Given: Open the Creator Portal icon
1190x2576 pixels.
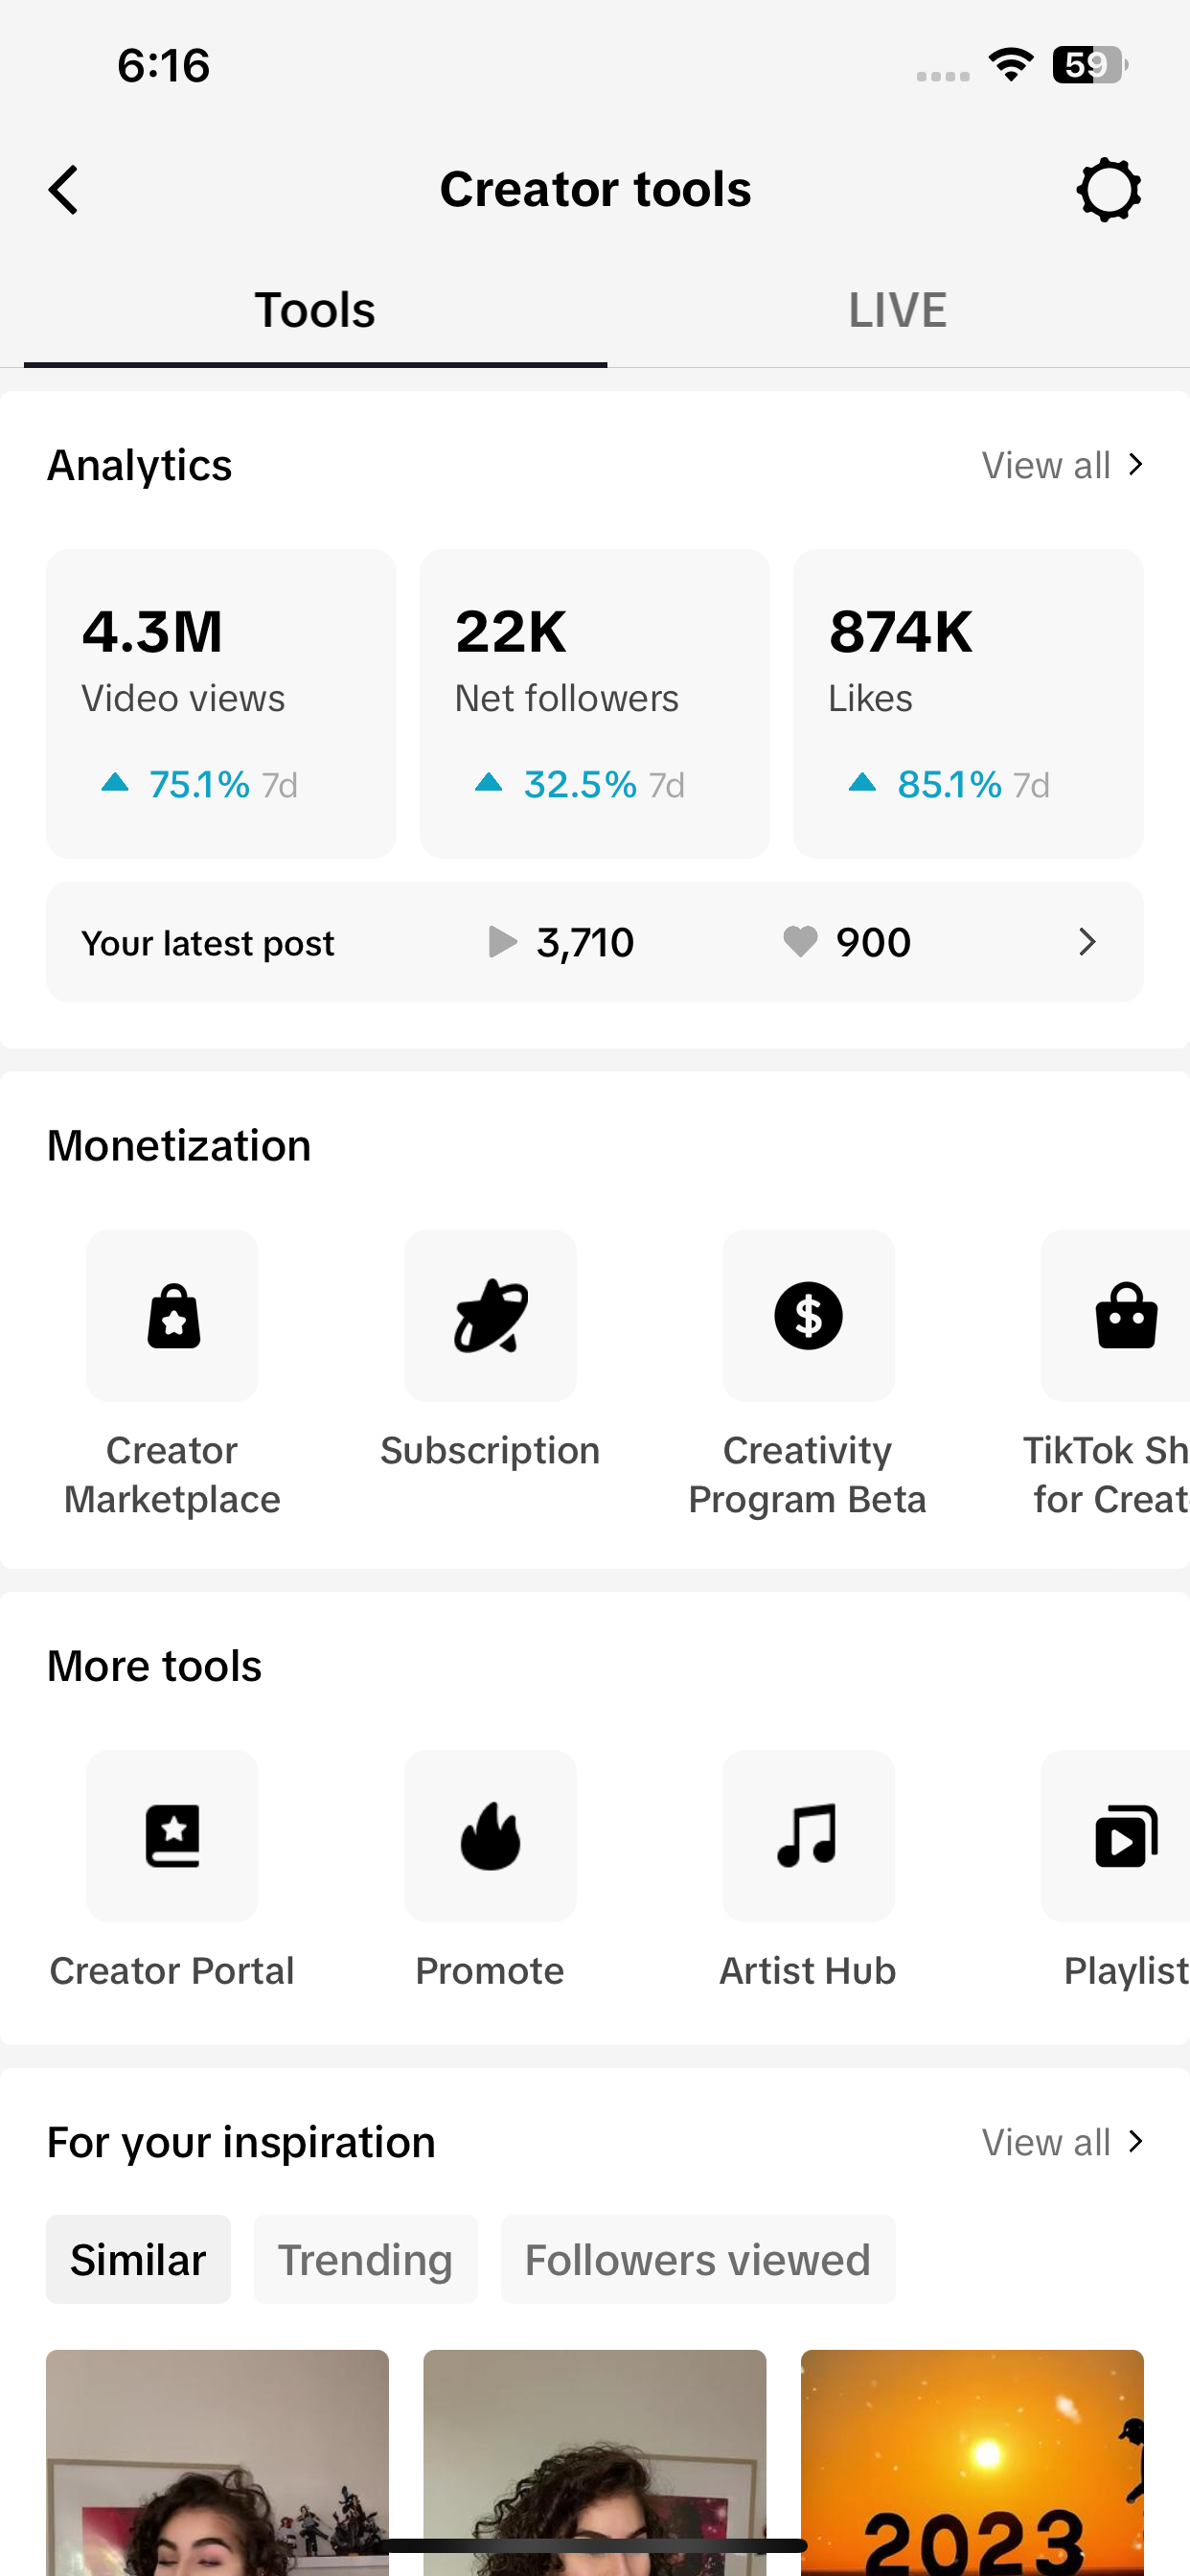Looking at the screenshot, I should 172,1836.
